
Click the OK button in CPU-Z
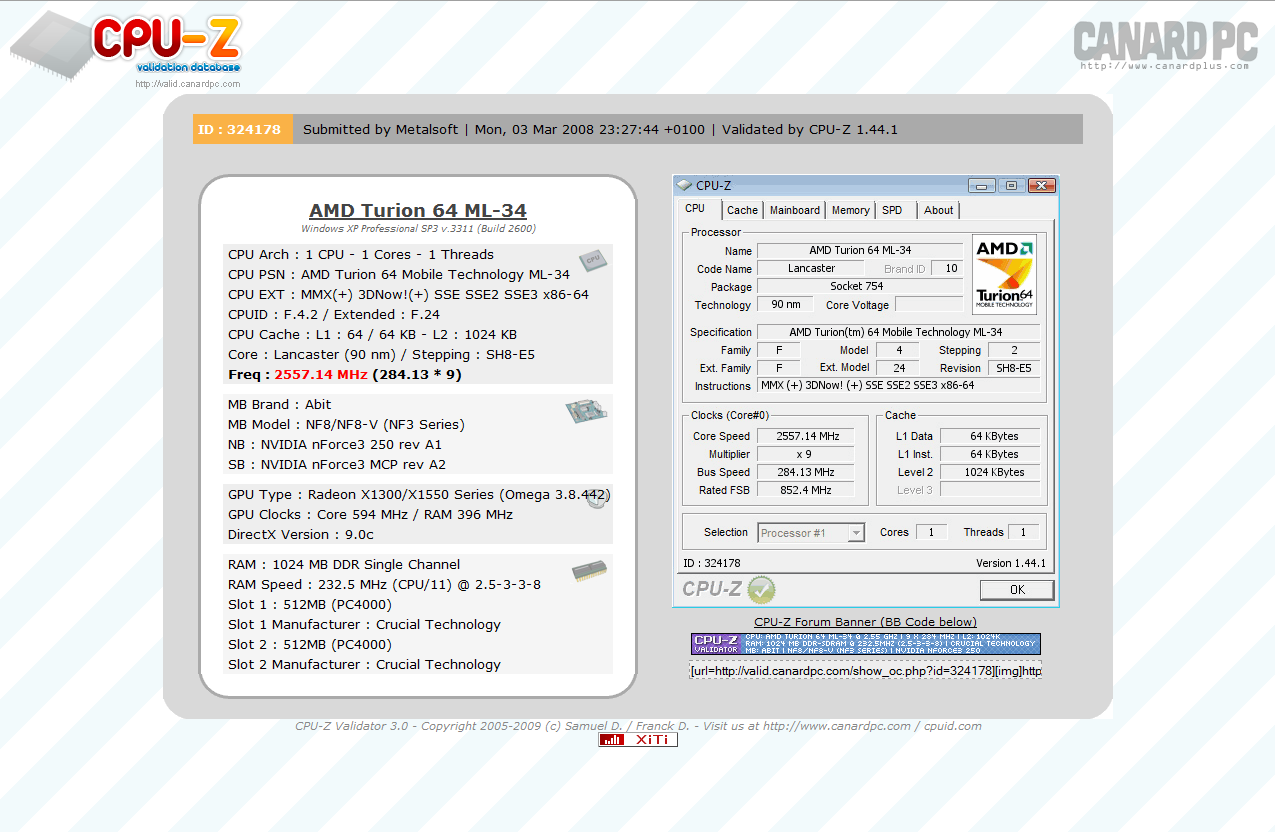pyautogui.click(x=1017, y=590)
